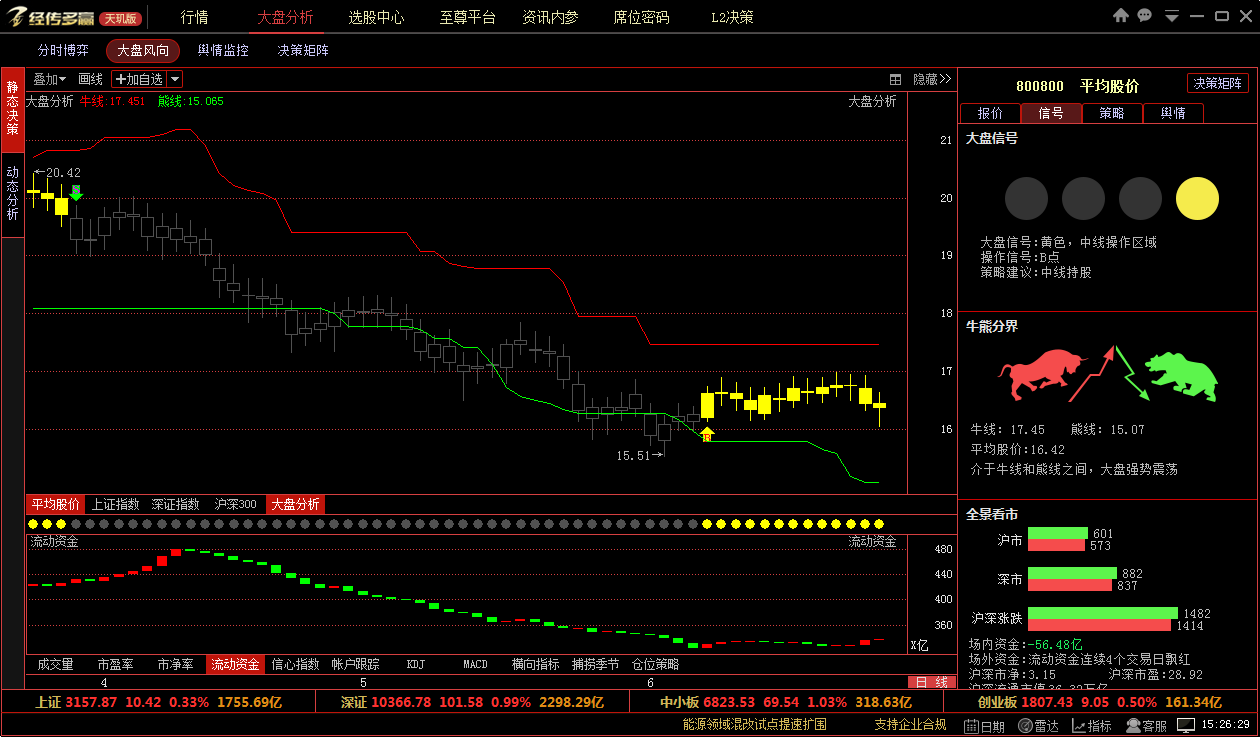Screen dimensions: 1260x737
Task: Open the arrow dropdown next to 加自选
Action: pos(174,79)
